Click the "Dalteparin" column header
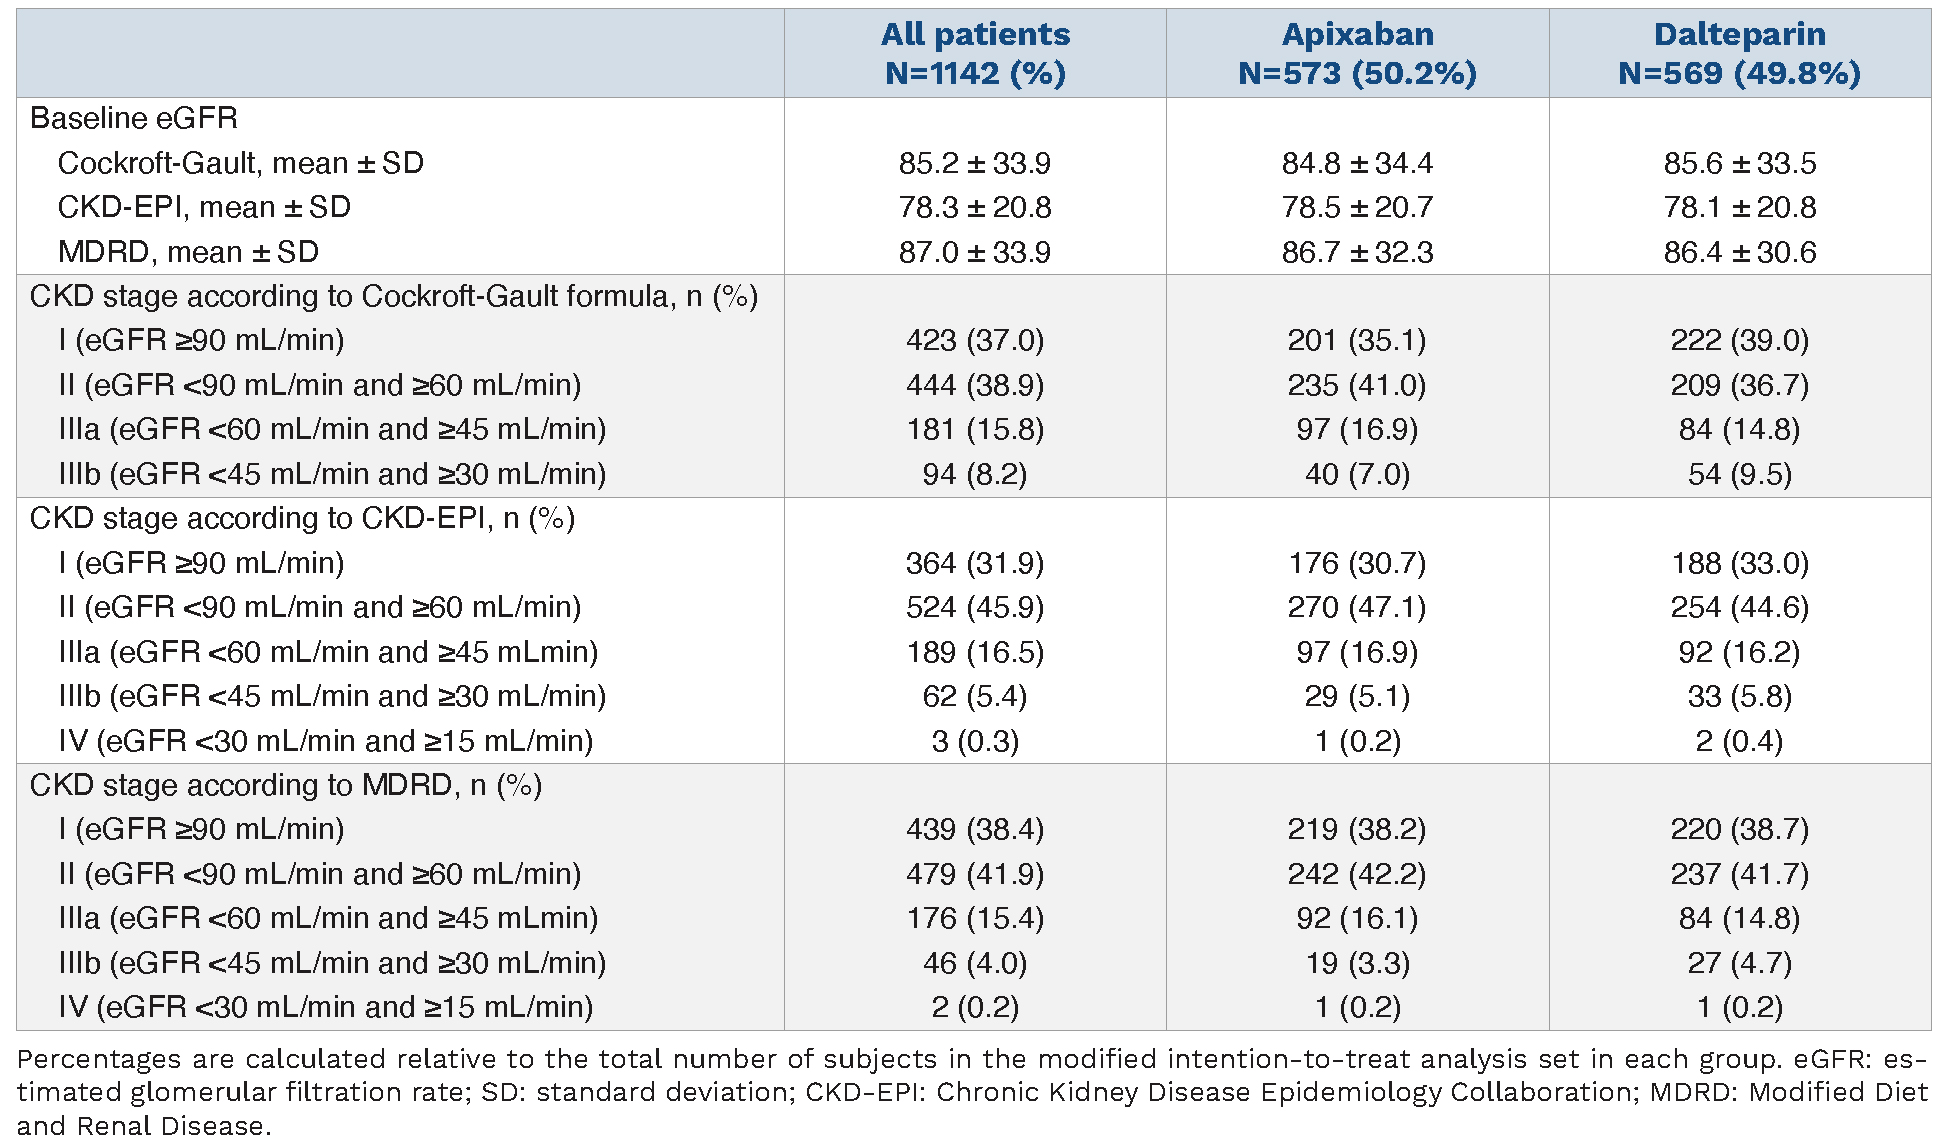This screenshot has width=1938, height=1148. [1739, 53]
